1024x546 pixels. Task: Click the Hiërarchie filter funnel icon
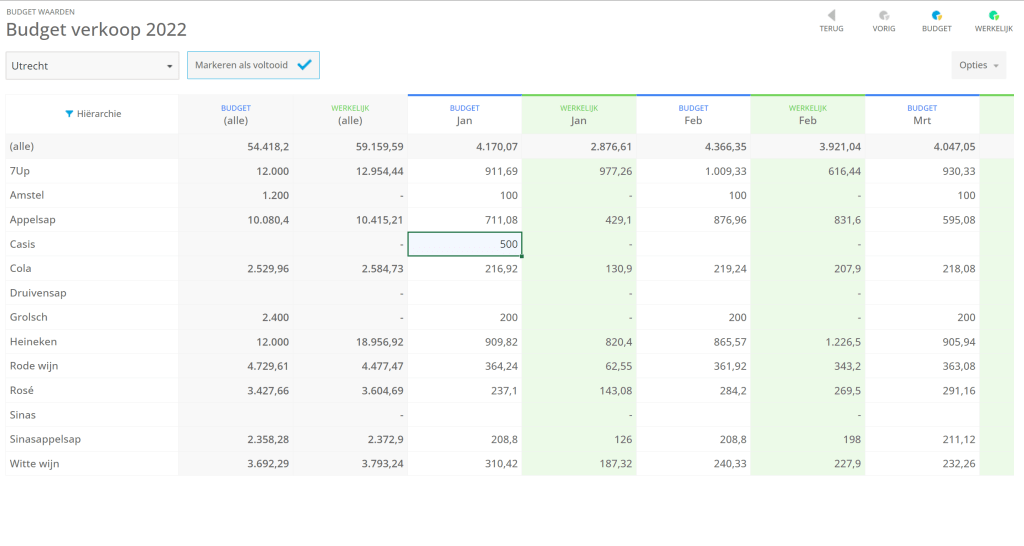(x=69, y=114)
